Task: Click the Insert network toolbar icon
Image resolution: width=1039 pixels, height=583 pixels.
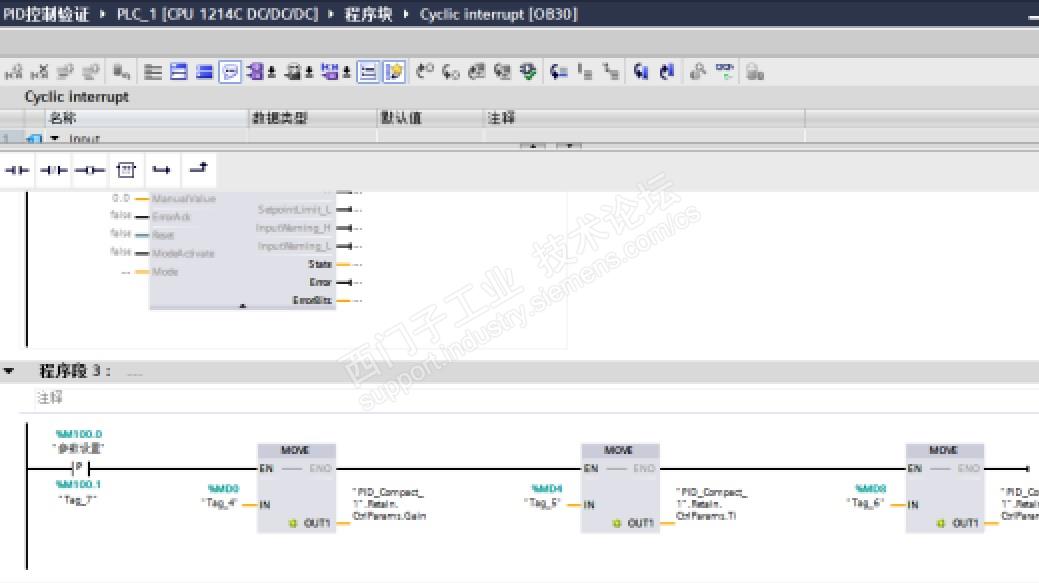Action: pos(13,72)
